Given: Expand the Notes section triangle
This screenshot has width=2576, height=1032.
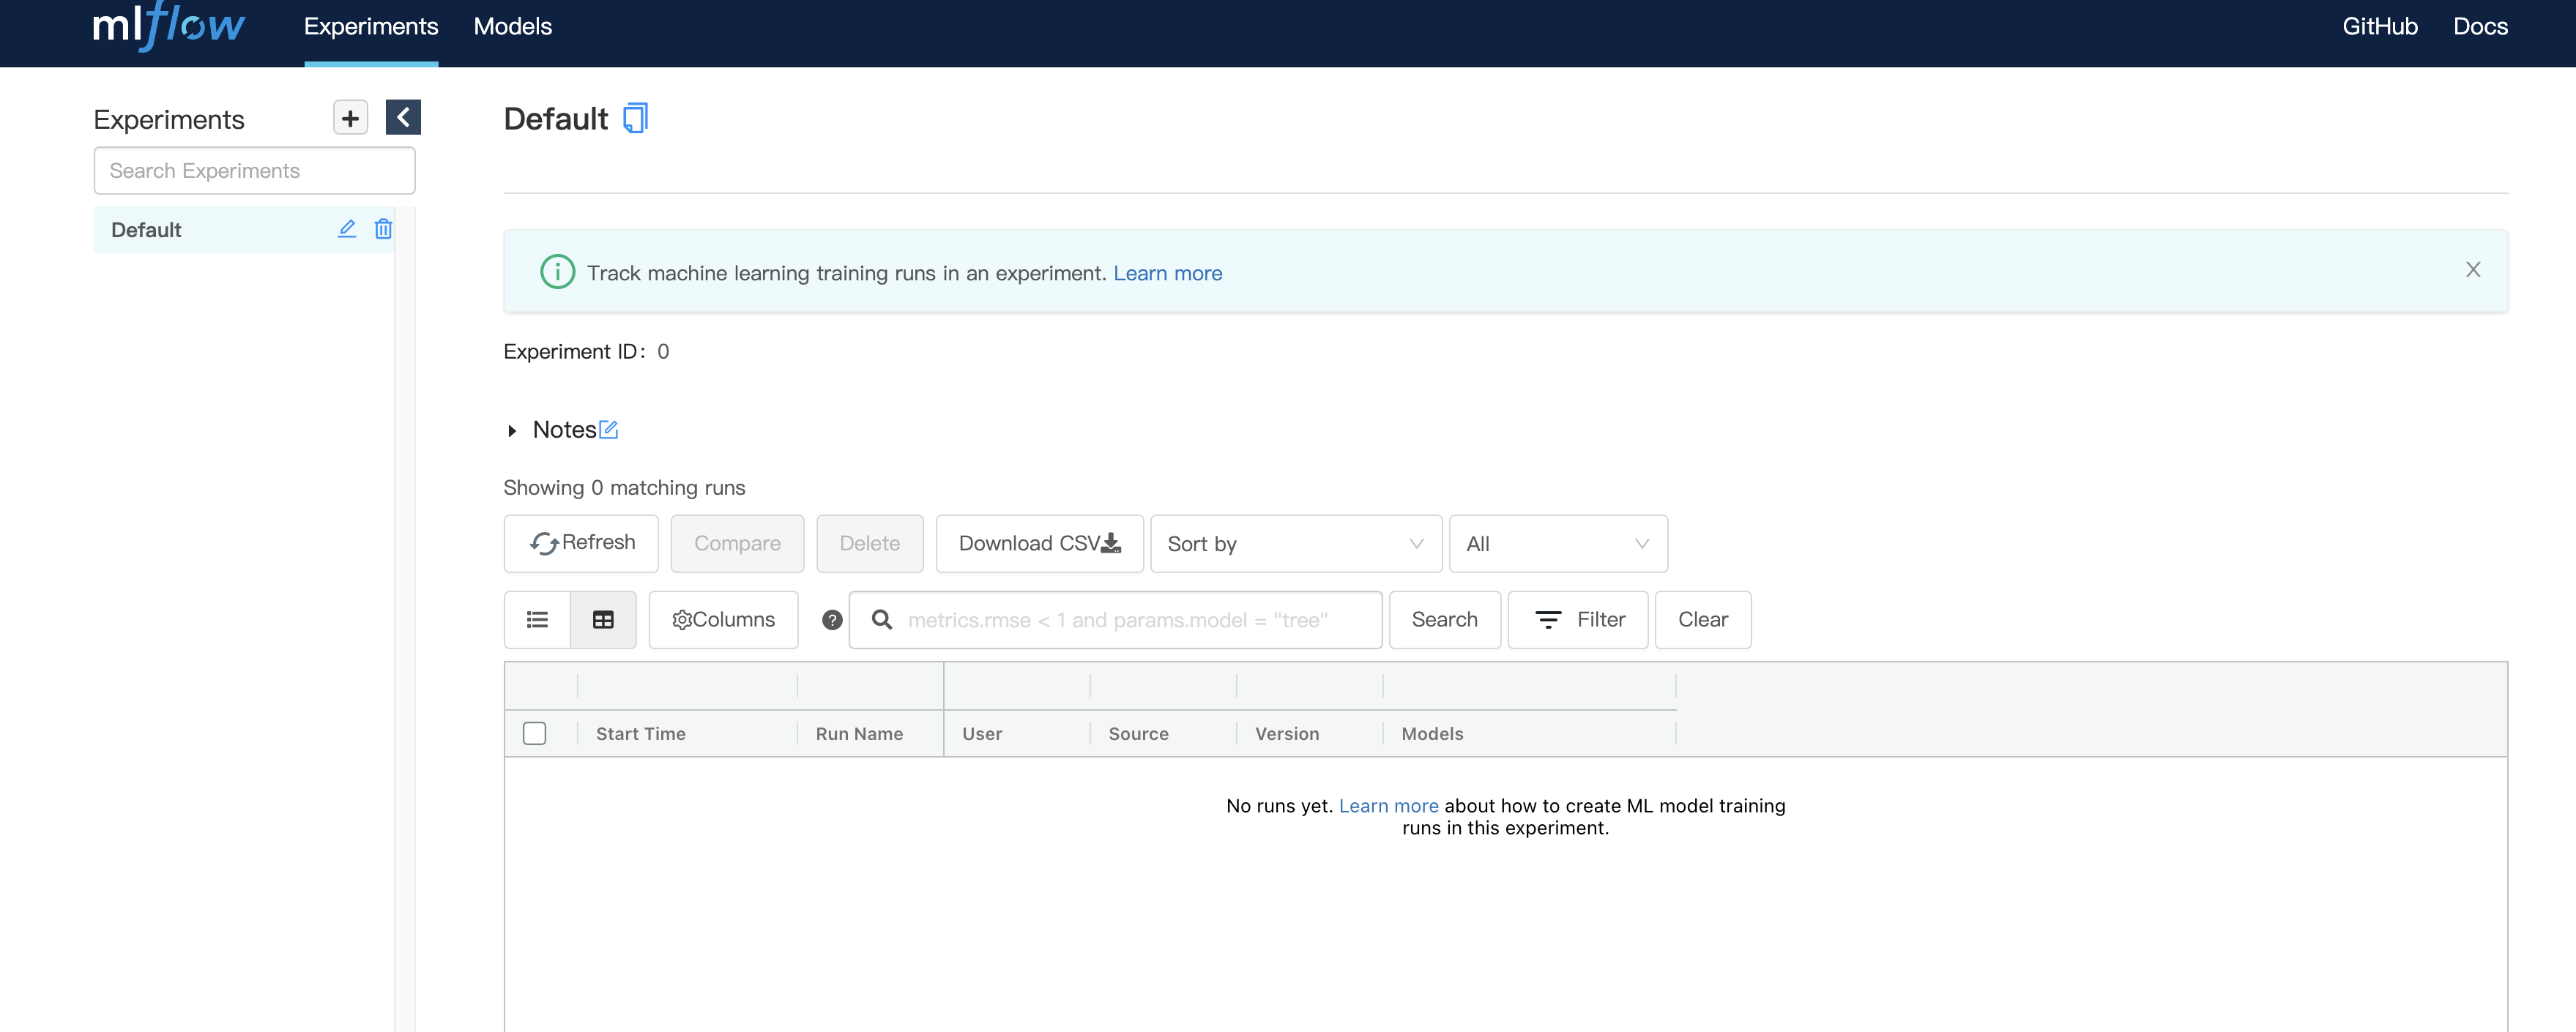Looking at the screenshot, I should [512, 431].
